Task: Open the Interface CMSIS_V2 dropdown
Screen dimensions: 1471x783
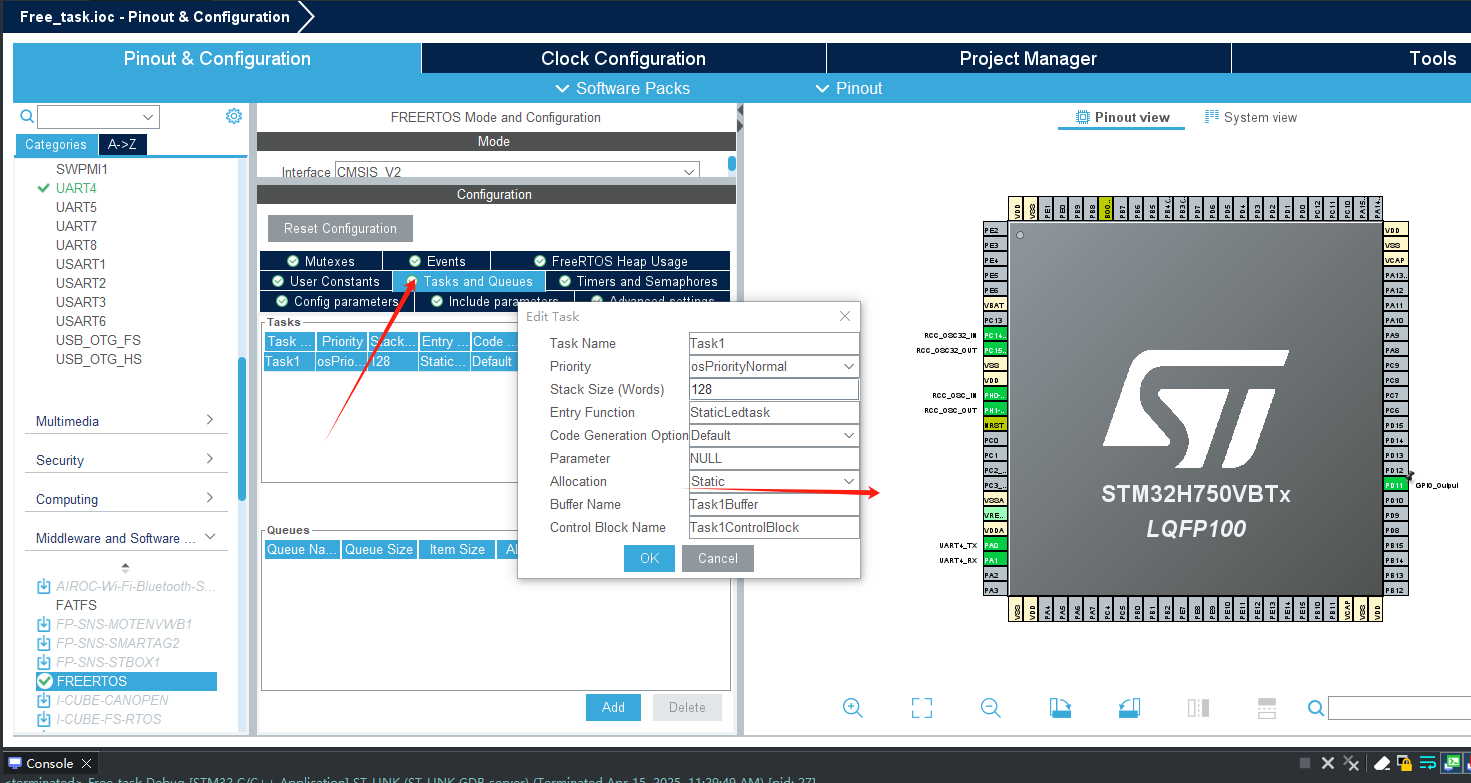Action: 687,171
